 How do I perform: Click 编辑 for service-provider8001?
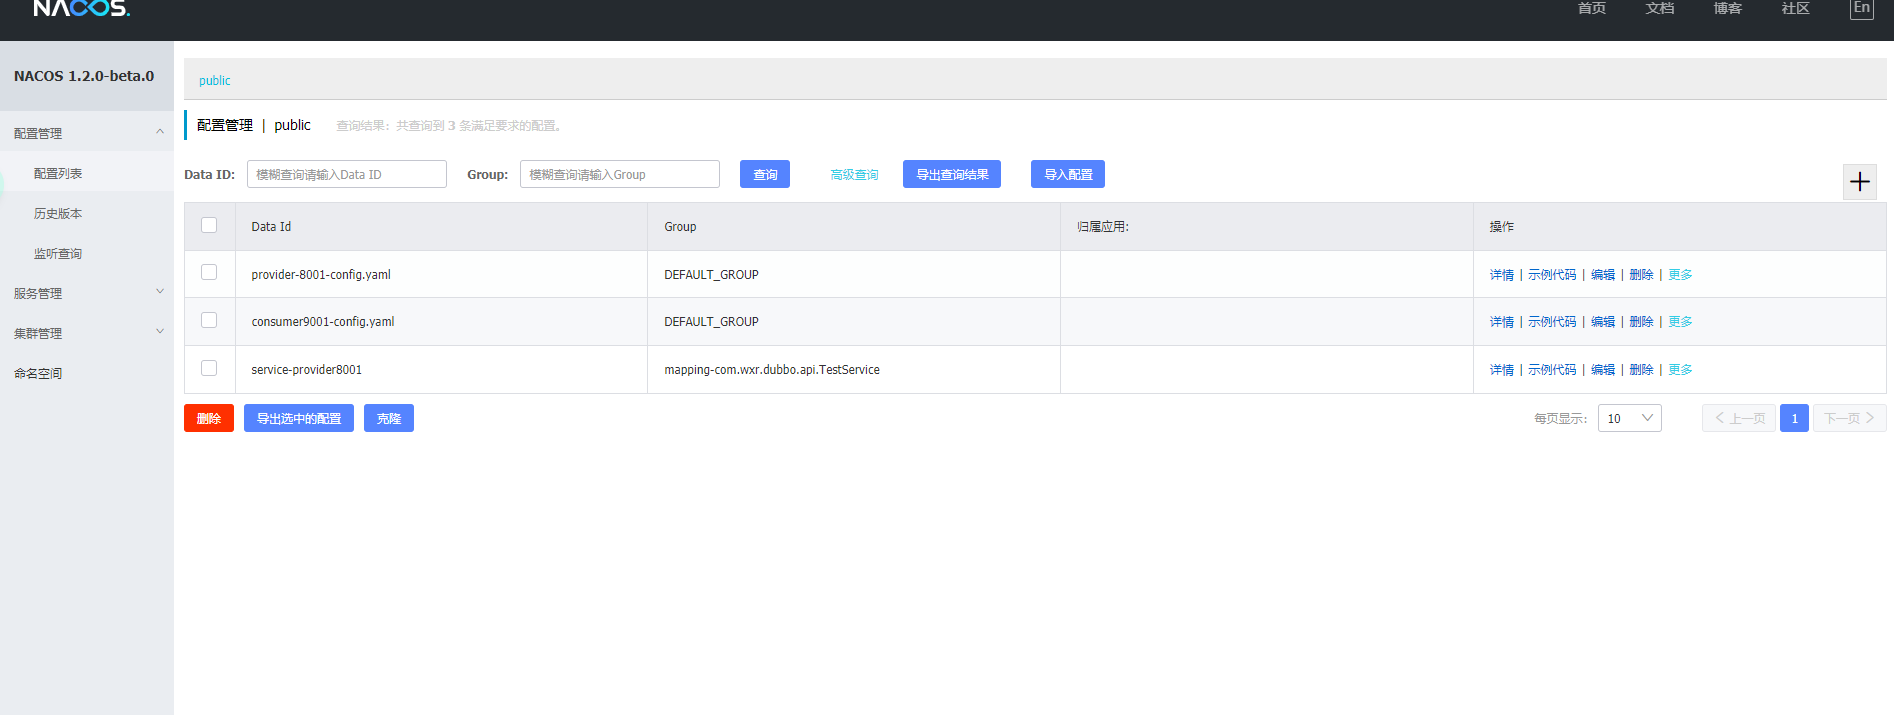1603,369
